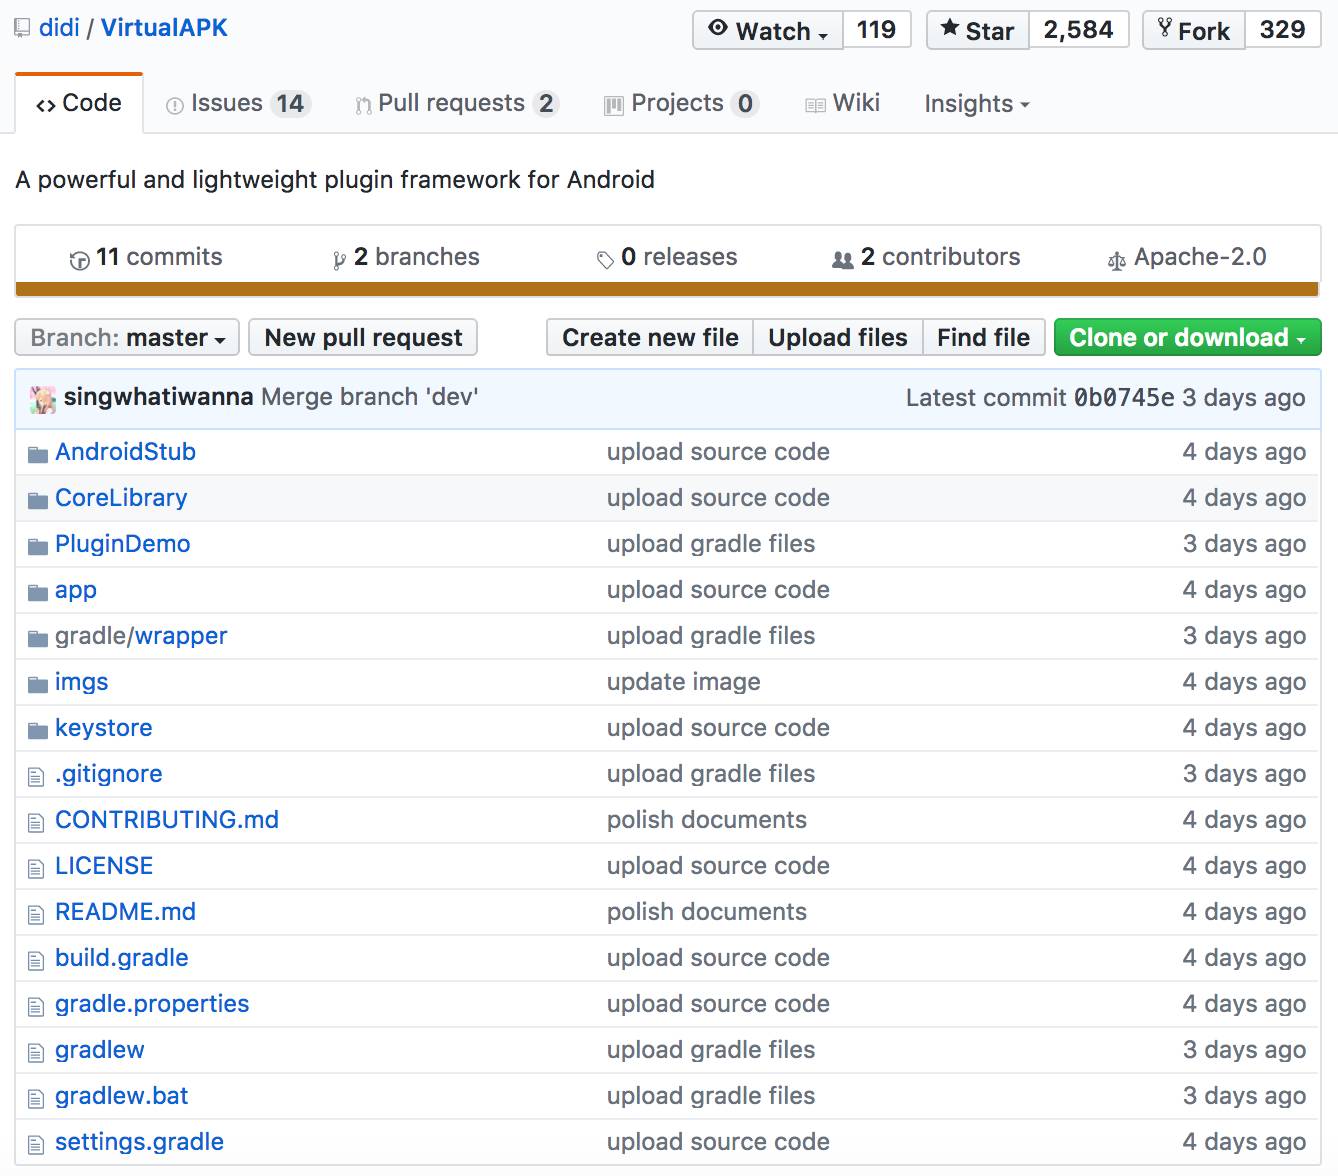The height and width of the screenshot is (1176, 1338).
Task: Open the Clone or download menu
Action: pos(1187,338)
